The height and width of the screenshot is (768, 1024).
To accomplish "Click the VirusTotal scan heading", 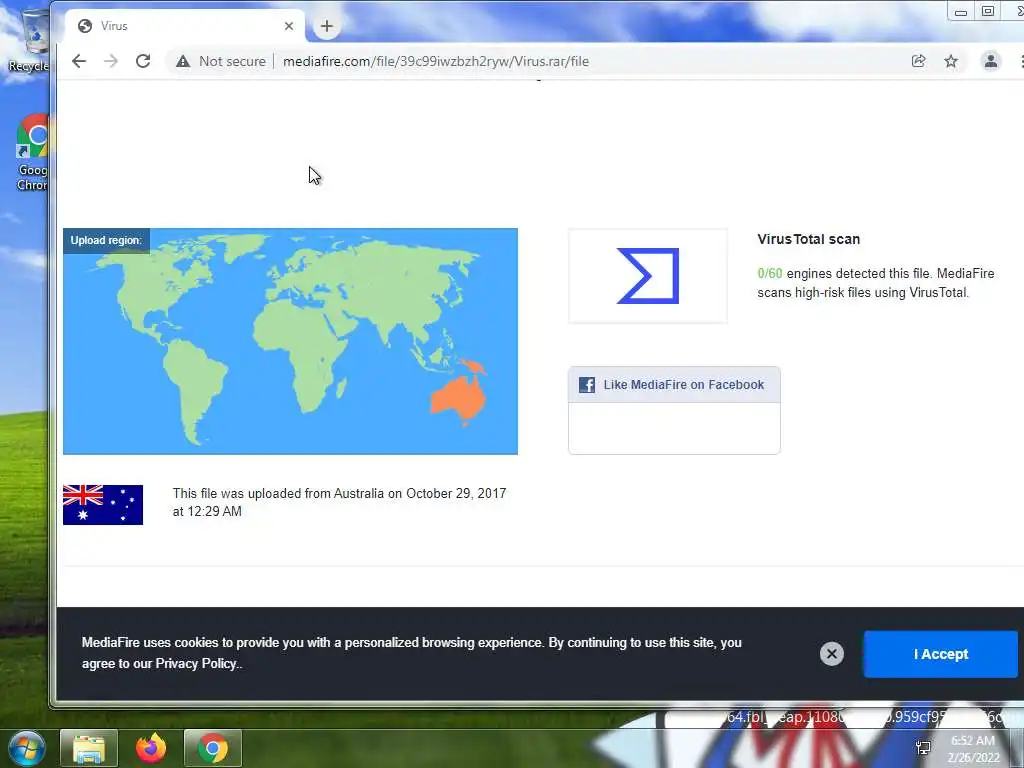I will point(808,239).
